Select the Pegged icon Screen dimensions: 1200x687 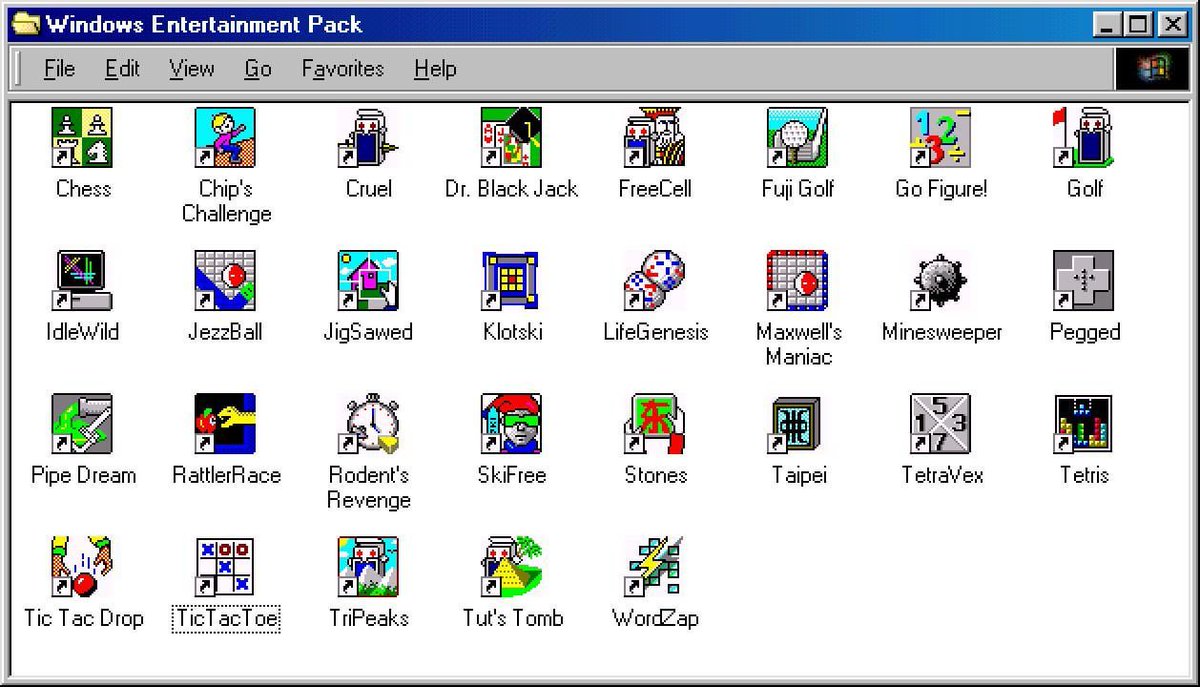coord(1084,281)
